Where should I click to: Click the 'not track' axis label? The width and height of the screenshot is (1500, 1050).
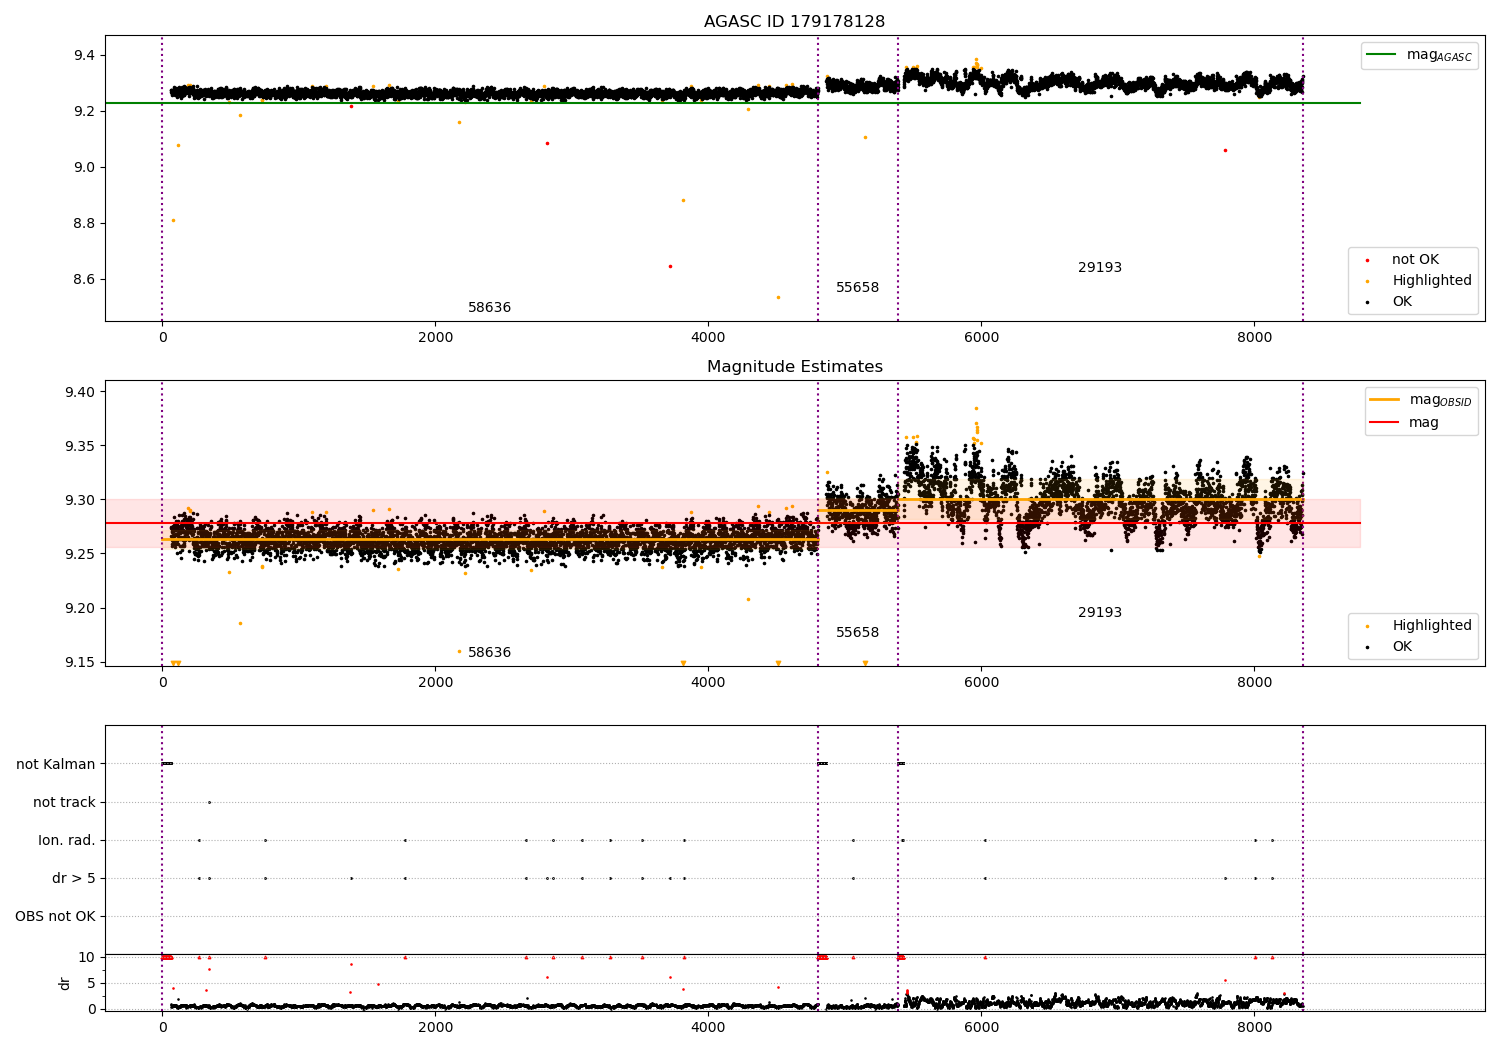(x=64, y=803)
